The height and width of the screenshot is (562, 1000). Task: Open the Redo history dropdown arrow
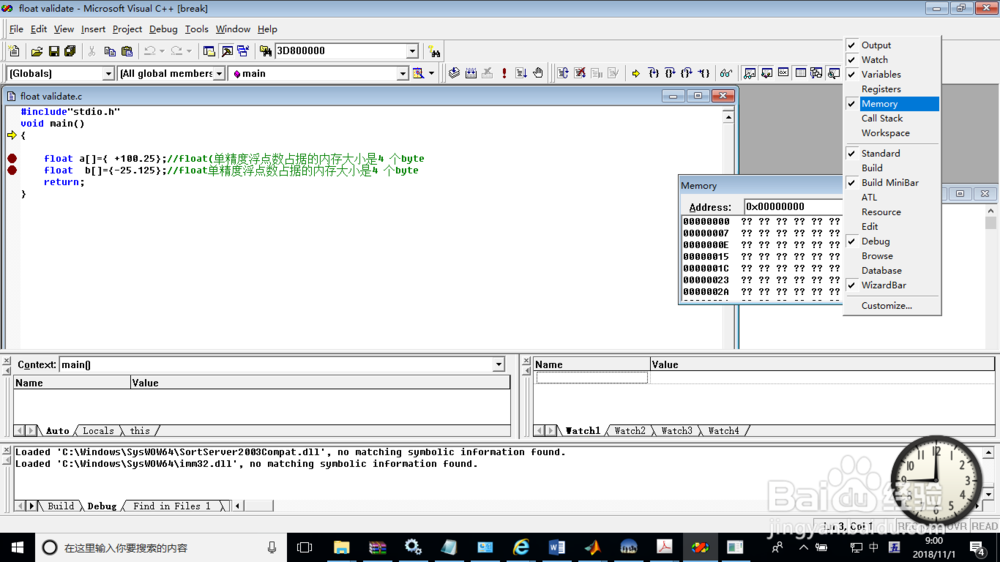189,51
